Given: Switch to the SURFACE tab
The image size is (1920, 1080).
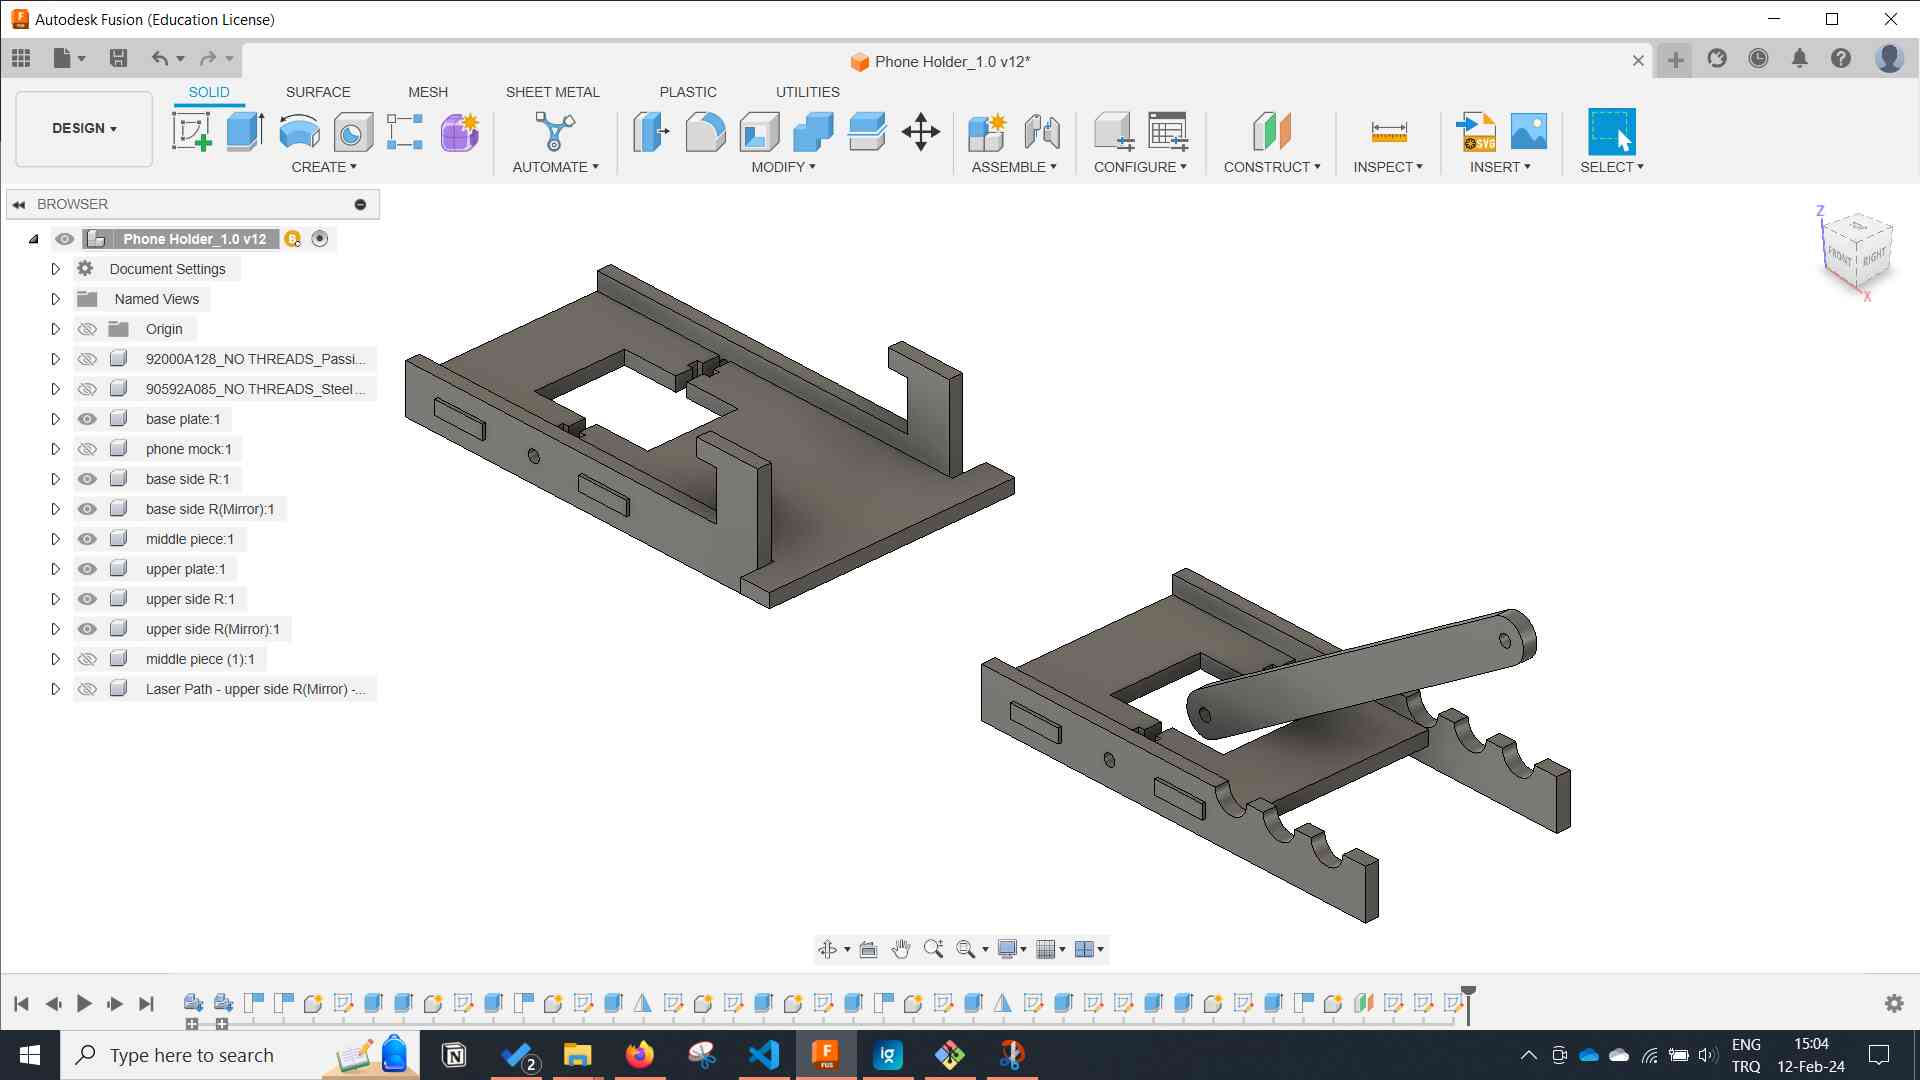Looking at the screenshot, I should click(x=318, y=92).
